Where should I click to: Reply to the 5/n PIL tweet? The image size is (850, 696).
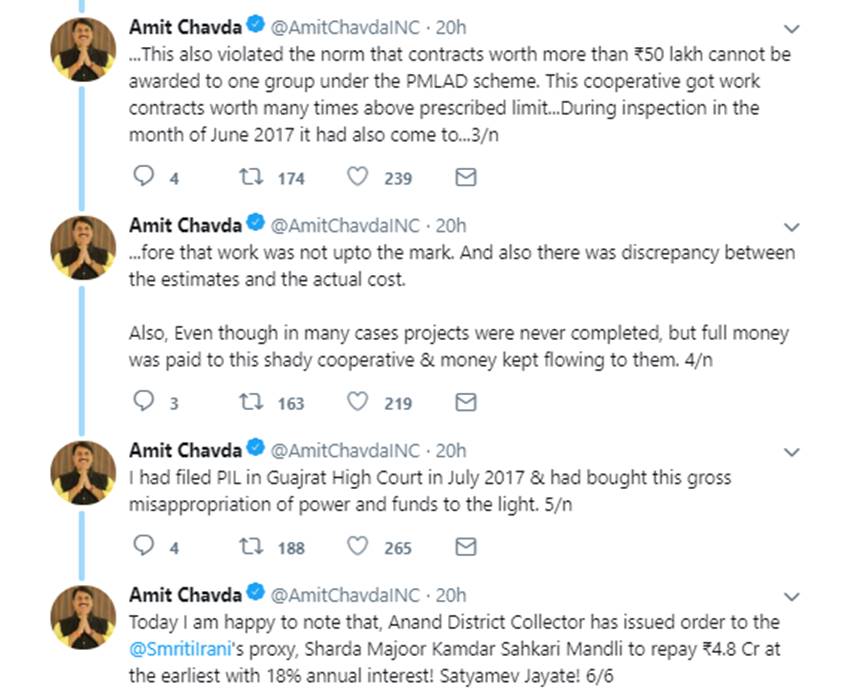click(x=144, y=547)
